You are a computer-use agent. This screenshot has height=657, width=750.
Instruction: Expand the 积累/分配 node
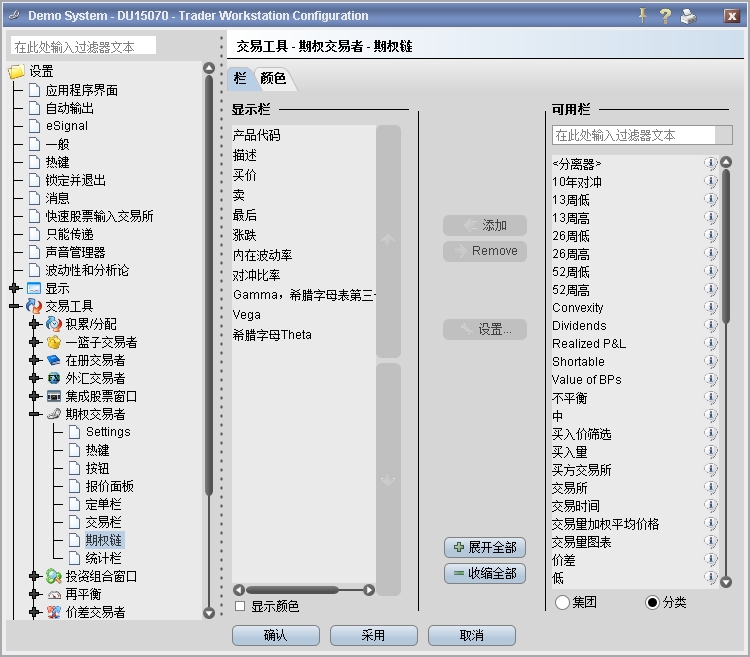point(34,324)
